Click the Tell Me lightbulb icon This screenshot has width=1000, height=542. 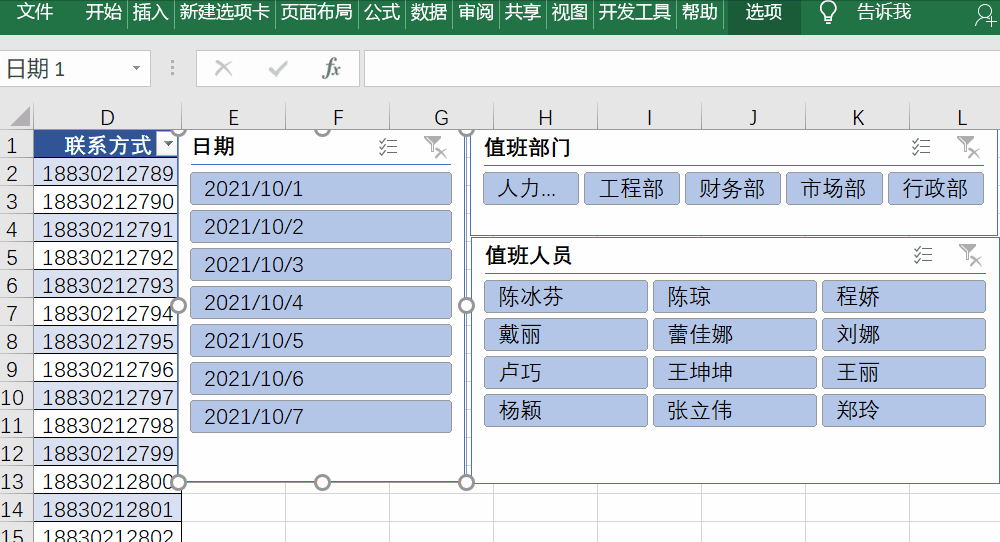(x=827, y=12)
